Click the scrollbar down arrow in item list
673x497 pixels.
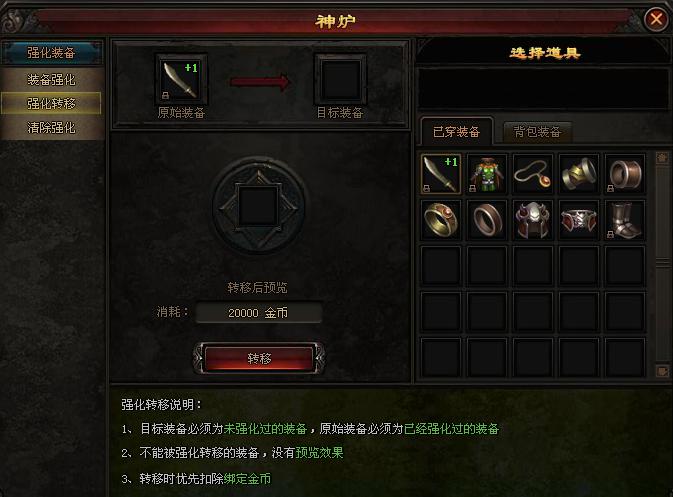click(661, 371)
